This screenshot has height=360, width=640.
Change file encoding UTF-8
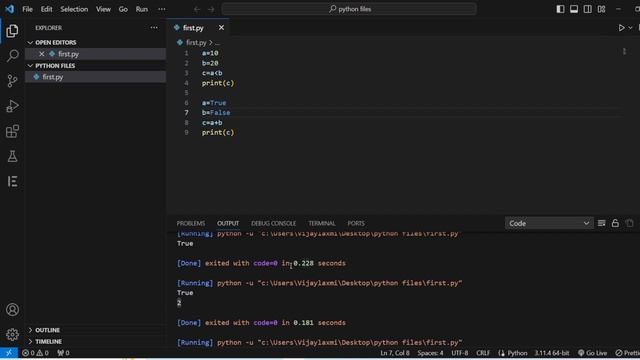(460, 353)
